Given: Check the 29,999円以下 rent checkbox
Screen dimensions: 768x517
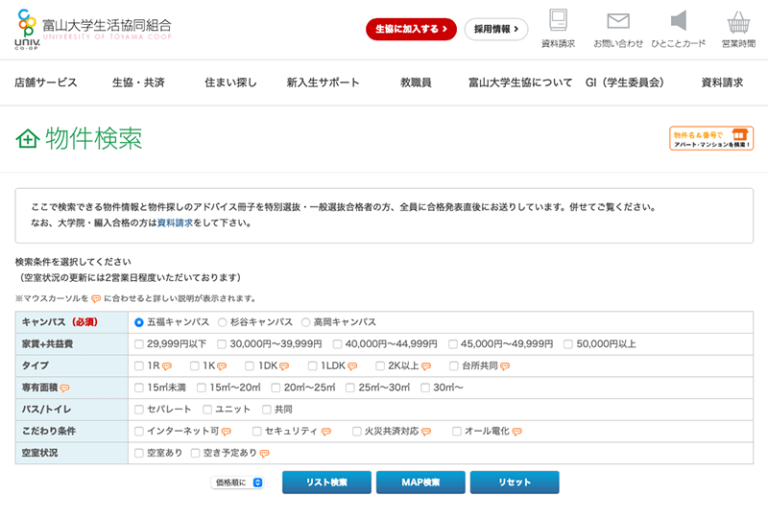Looking at the screenshot, I should pos(139,344).
